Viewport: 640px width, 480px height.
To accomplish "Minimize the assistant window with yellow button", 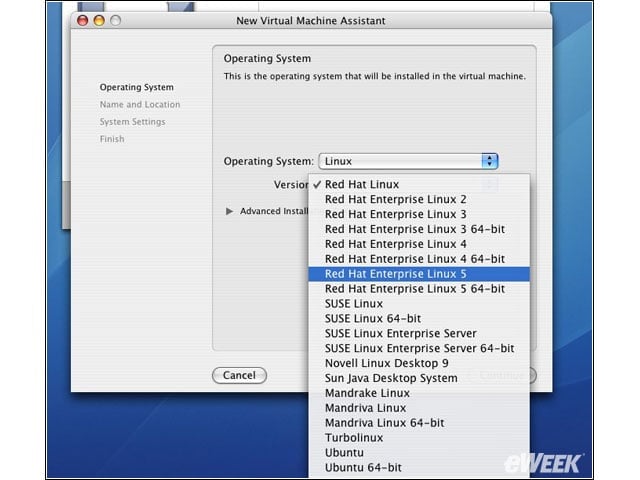I will tap(99, 20).
